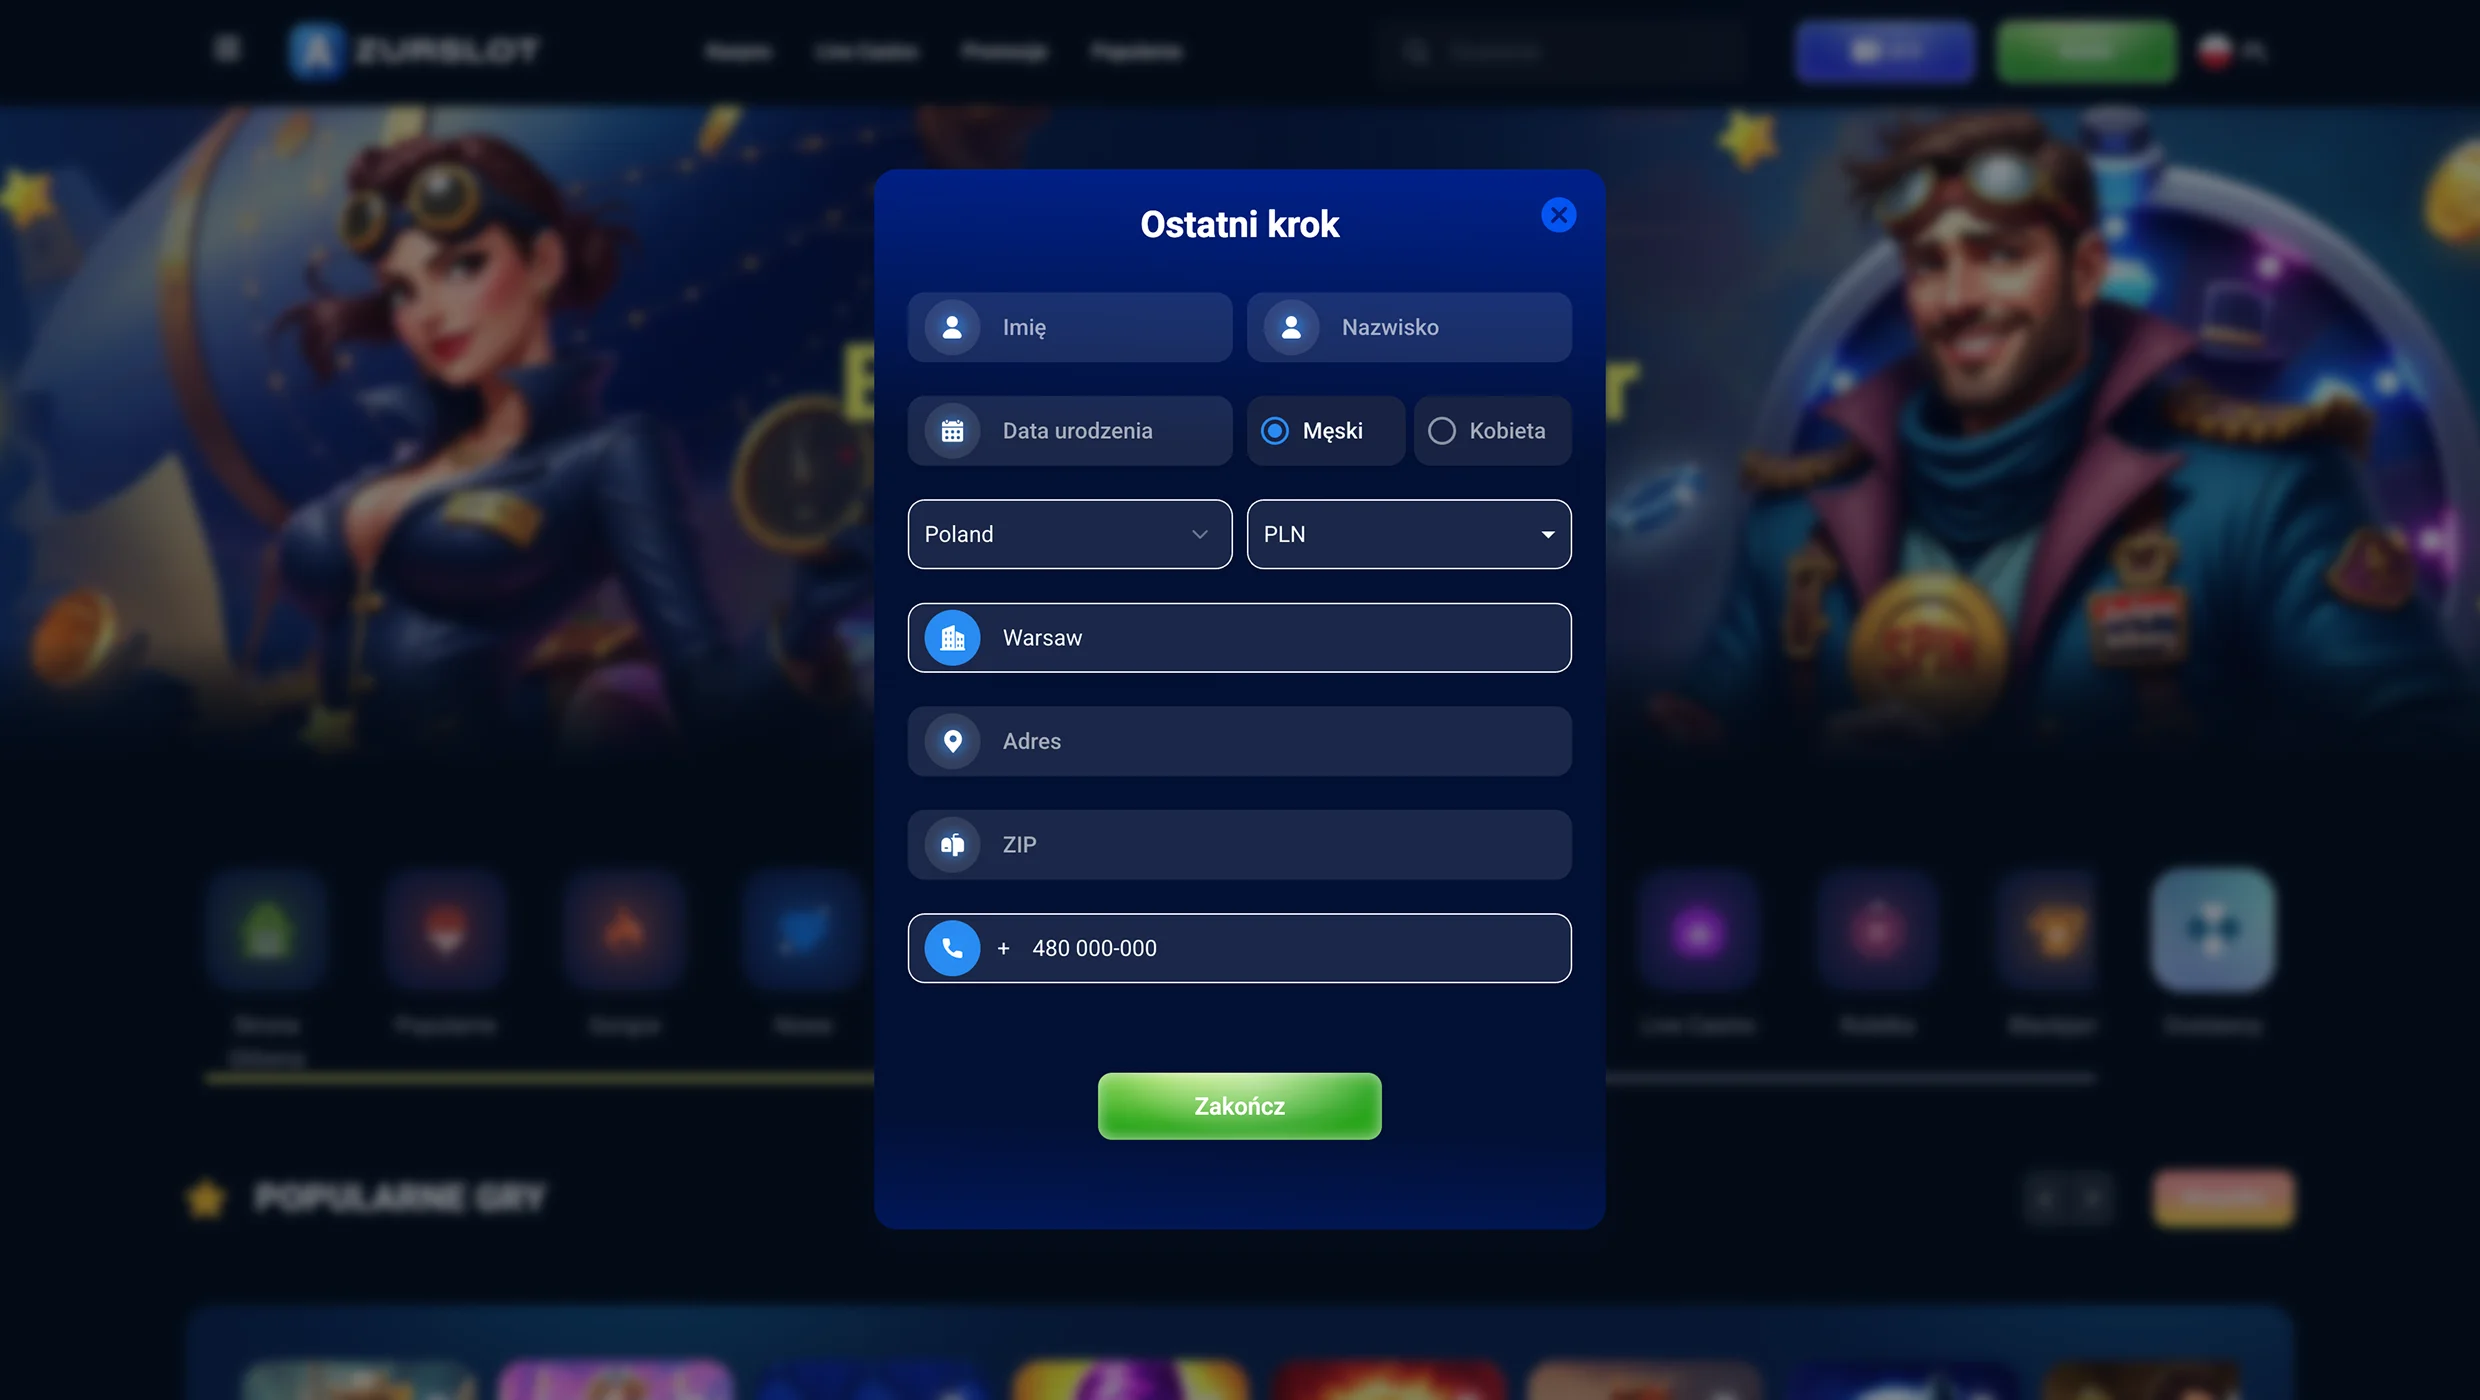The image size is (2480, 1400).
Task: Close the Ostatni krok dialog
Action: click(x=1558, y=215)
